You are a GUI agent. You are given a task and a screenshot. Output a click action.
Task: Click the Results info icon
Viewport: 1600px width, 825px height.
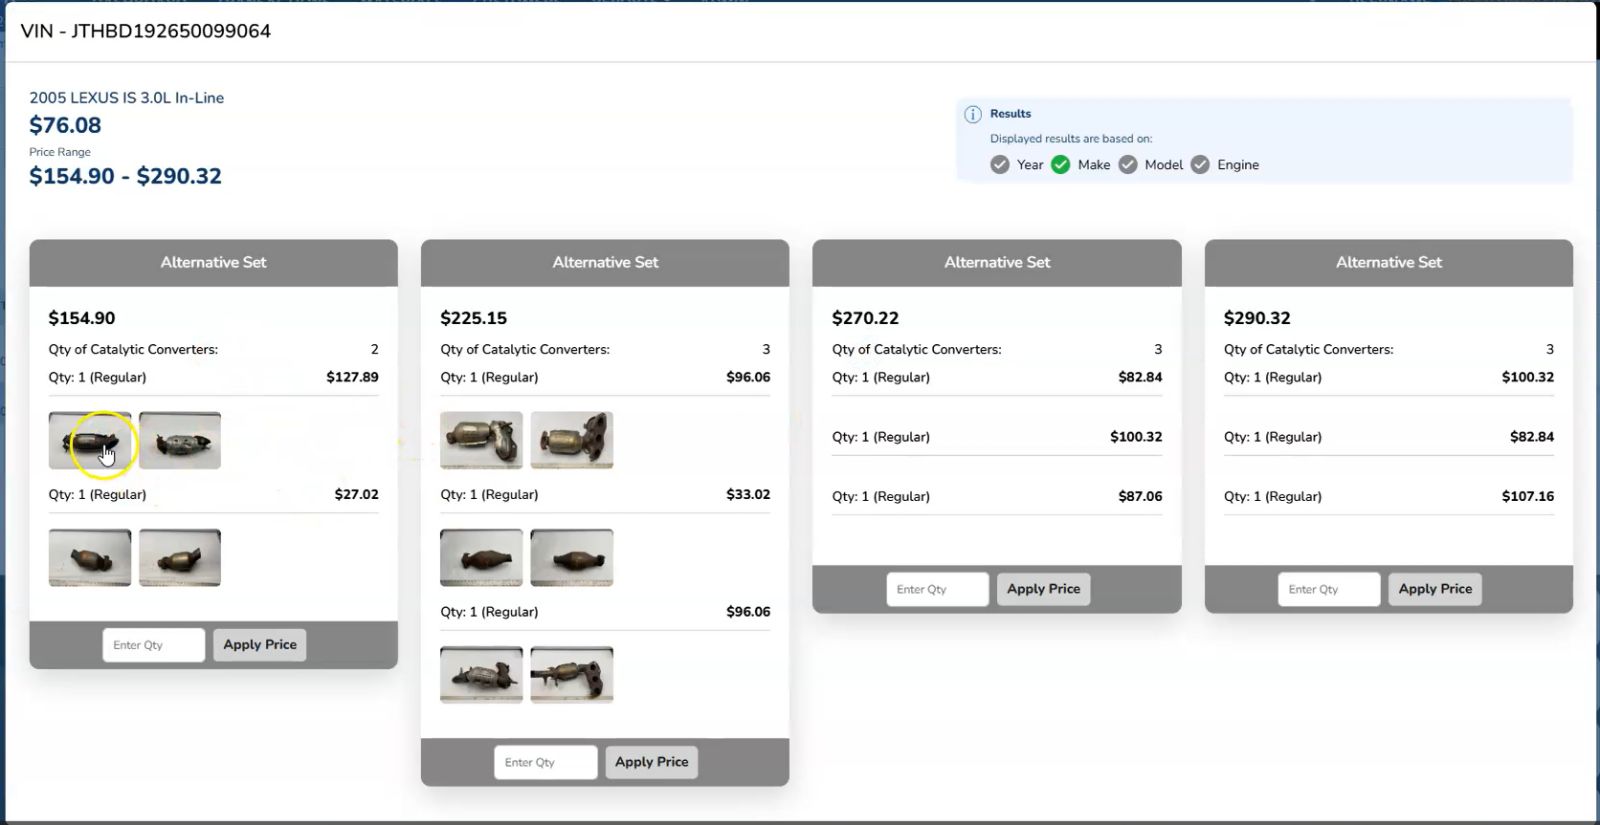point(972,114)
